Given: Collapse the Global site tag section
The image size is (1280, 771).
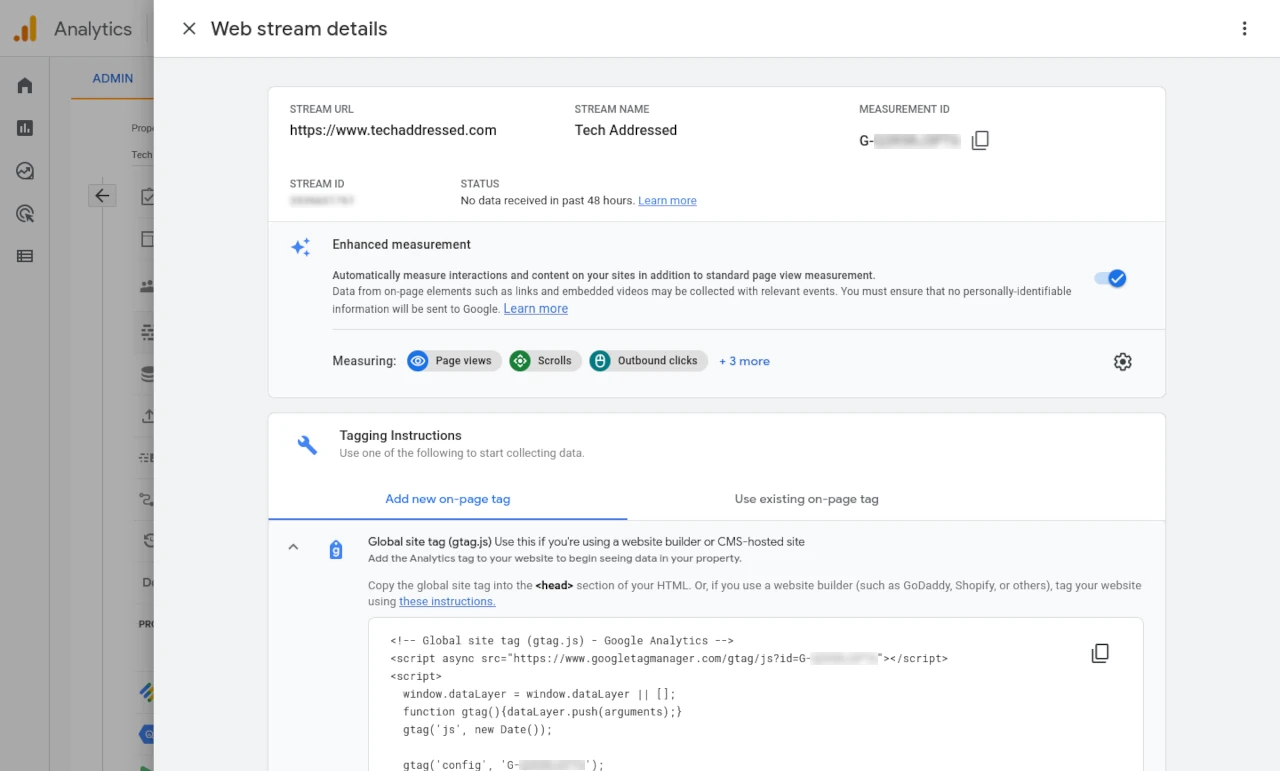Looking at the screenshot, I should coord(293,547).
